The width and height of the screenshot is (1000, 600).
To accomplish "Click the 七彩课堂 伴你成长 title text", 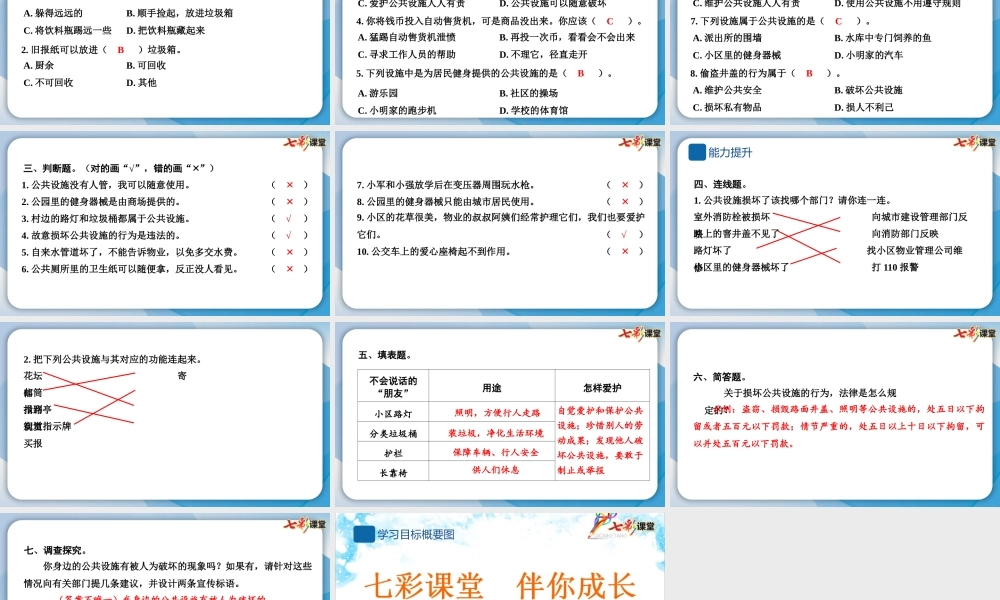I will [x=502, y=583].
